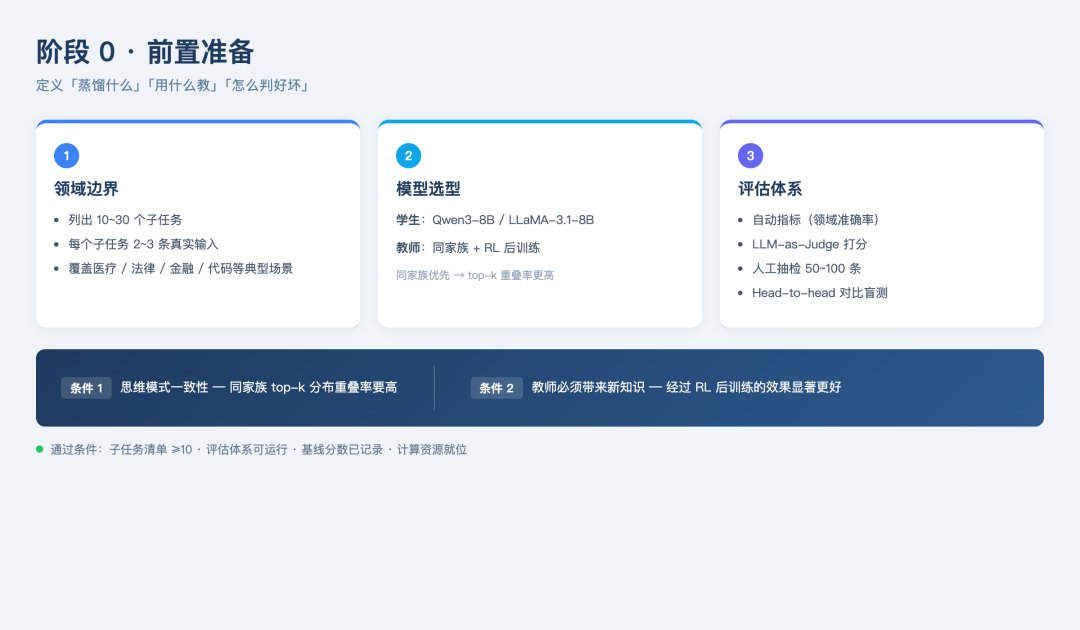Click the bullet 人工抽检 50~100 条

click(807, 269)
